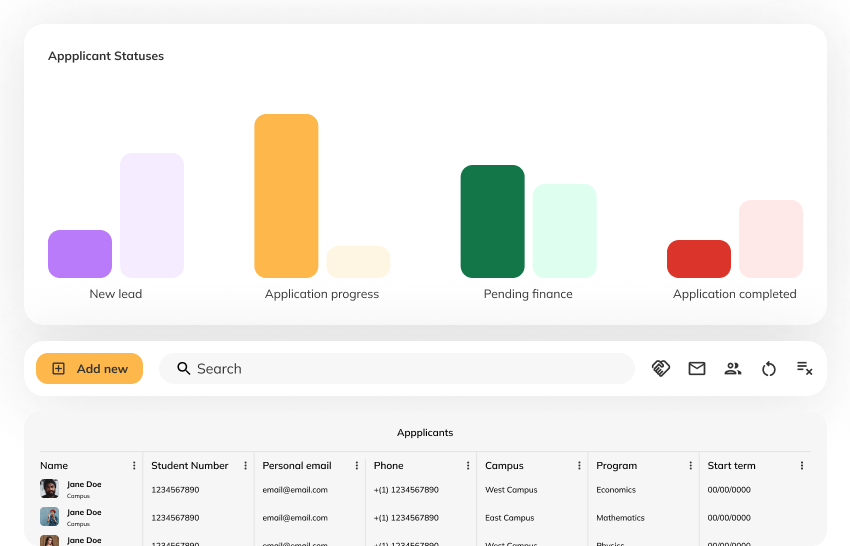Viewport: 850px width, 546px height.
Task: Click the pale cream Application progress bar
Action: point(358,262)
